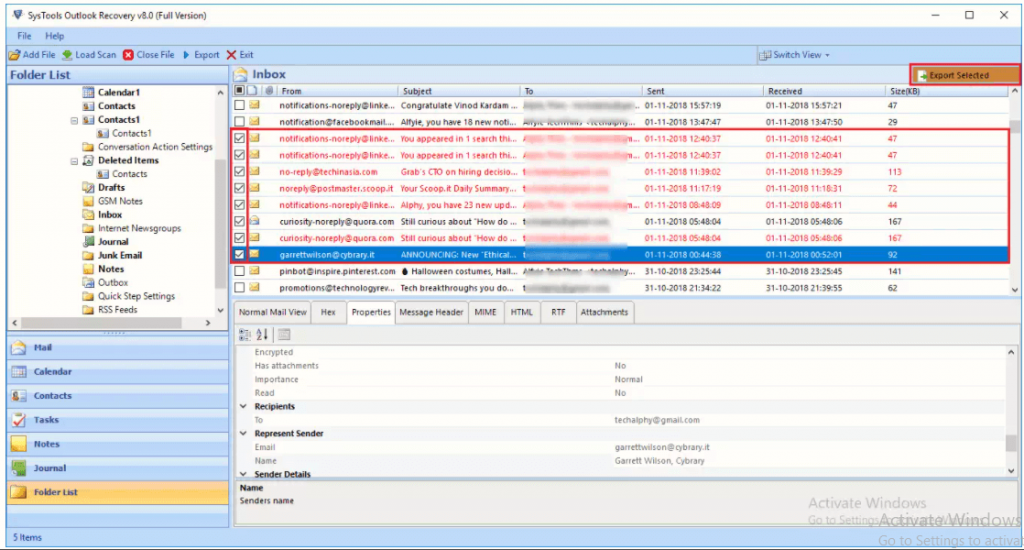Click the attachment column header icon
This screenshot has width=1024, height=550.
pos(269,91)
